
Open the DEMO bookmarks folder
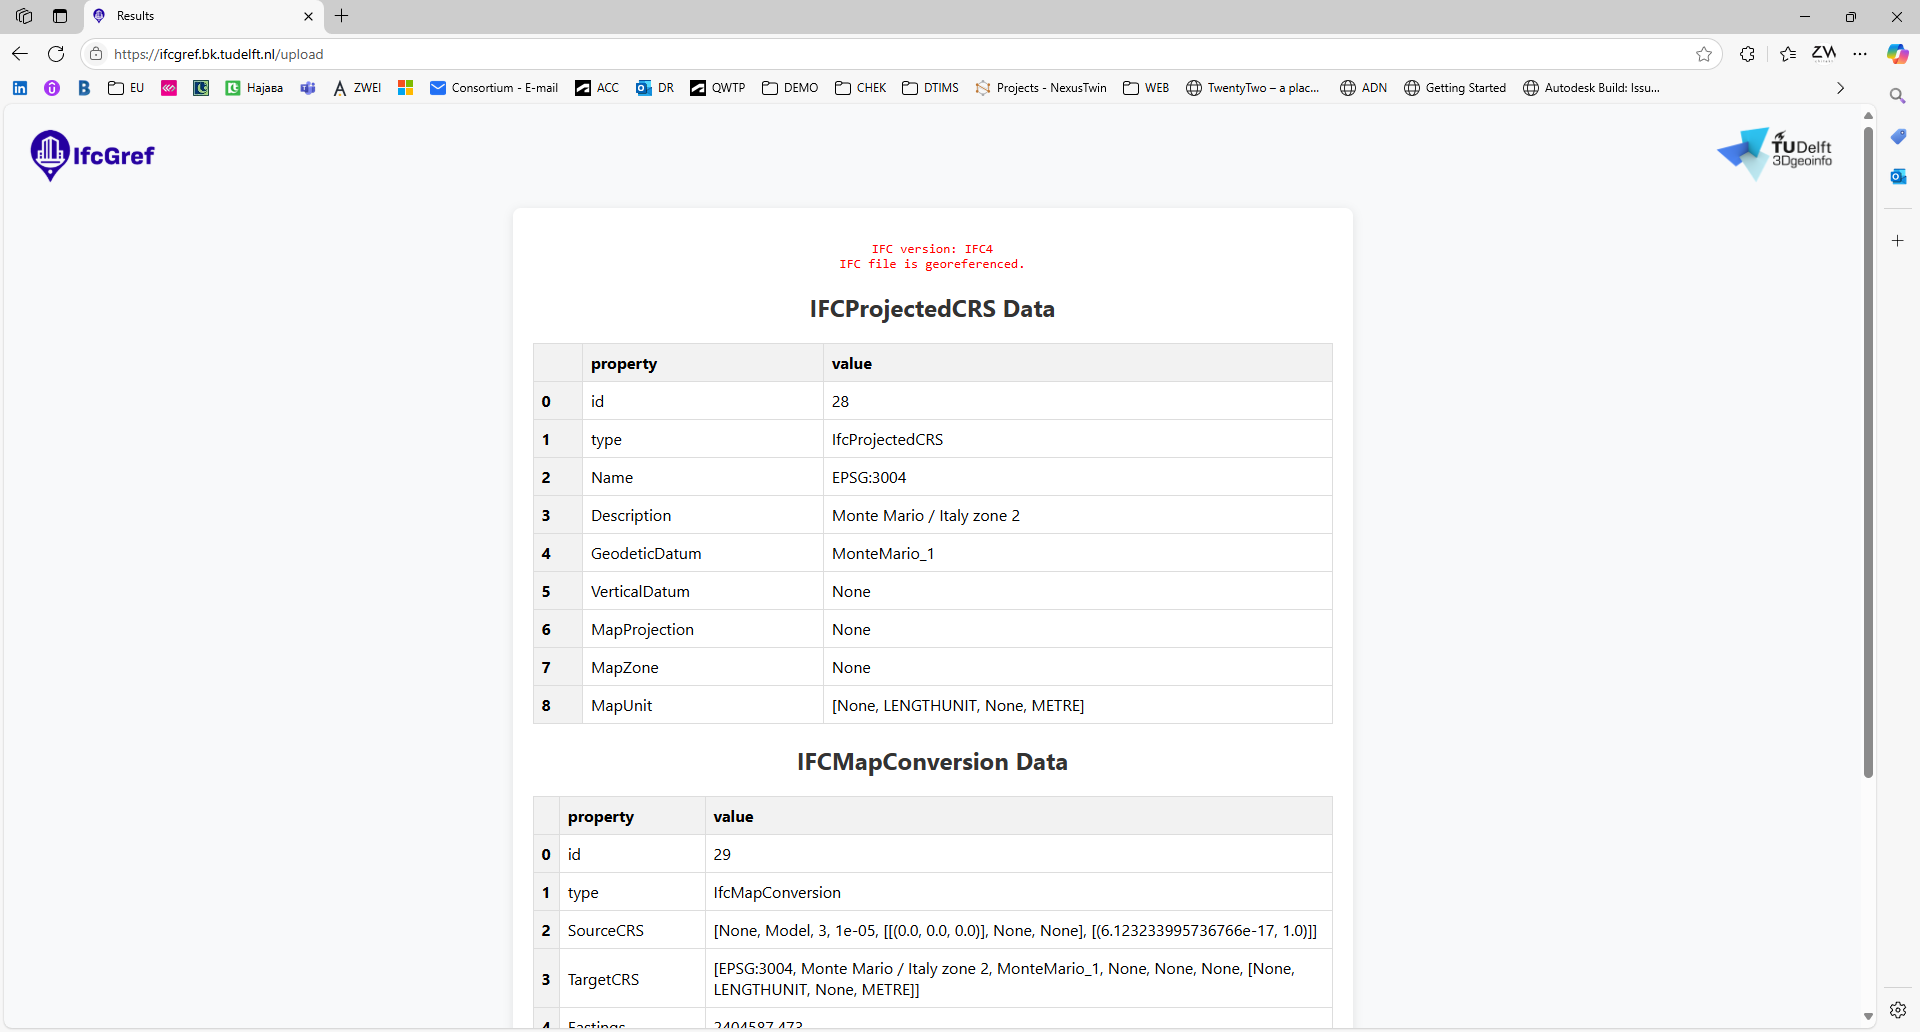tap(790, 88)
